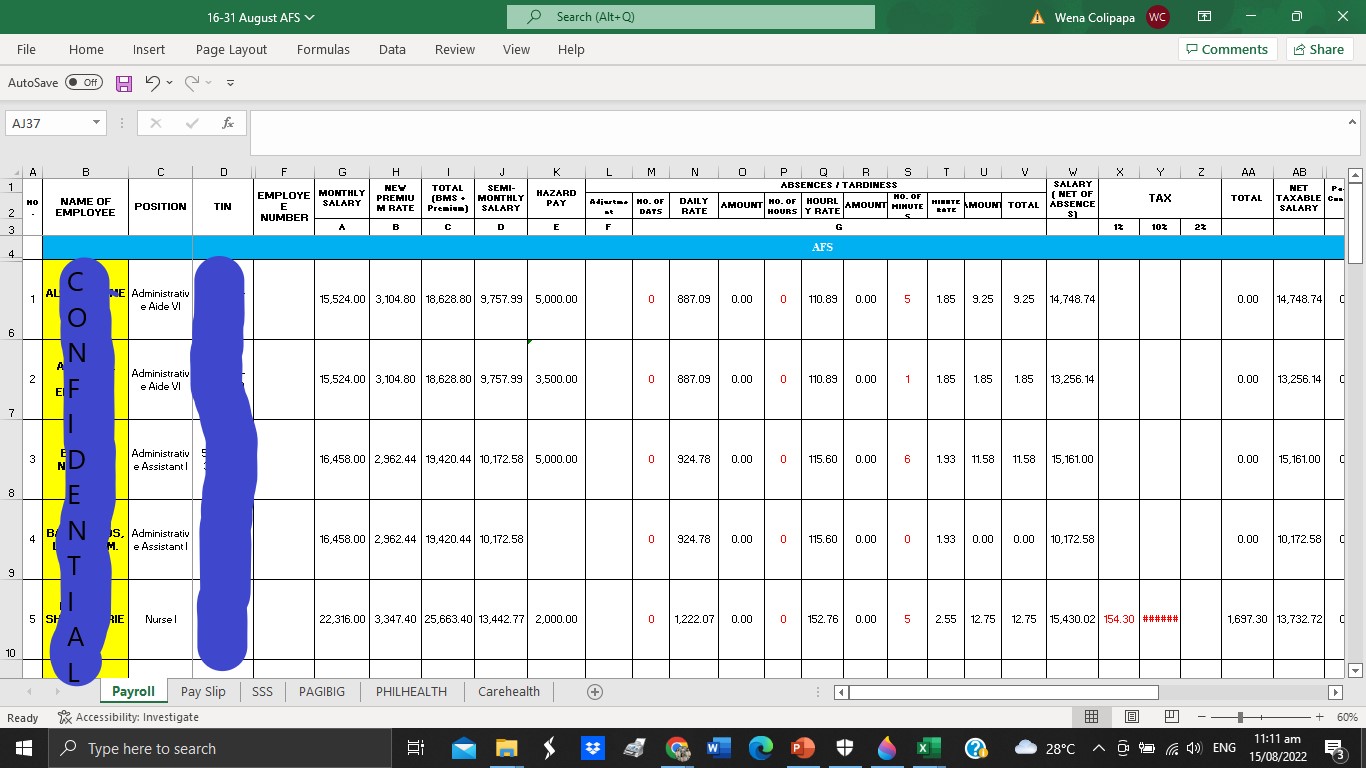1366x768 pixels.
Task: Open the Insert ribbon tab
Action: [149, 49]
